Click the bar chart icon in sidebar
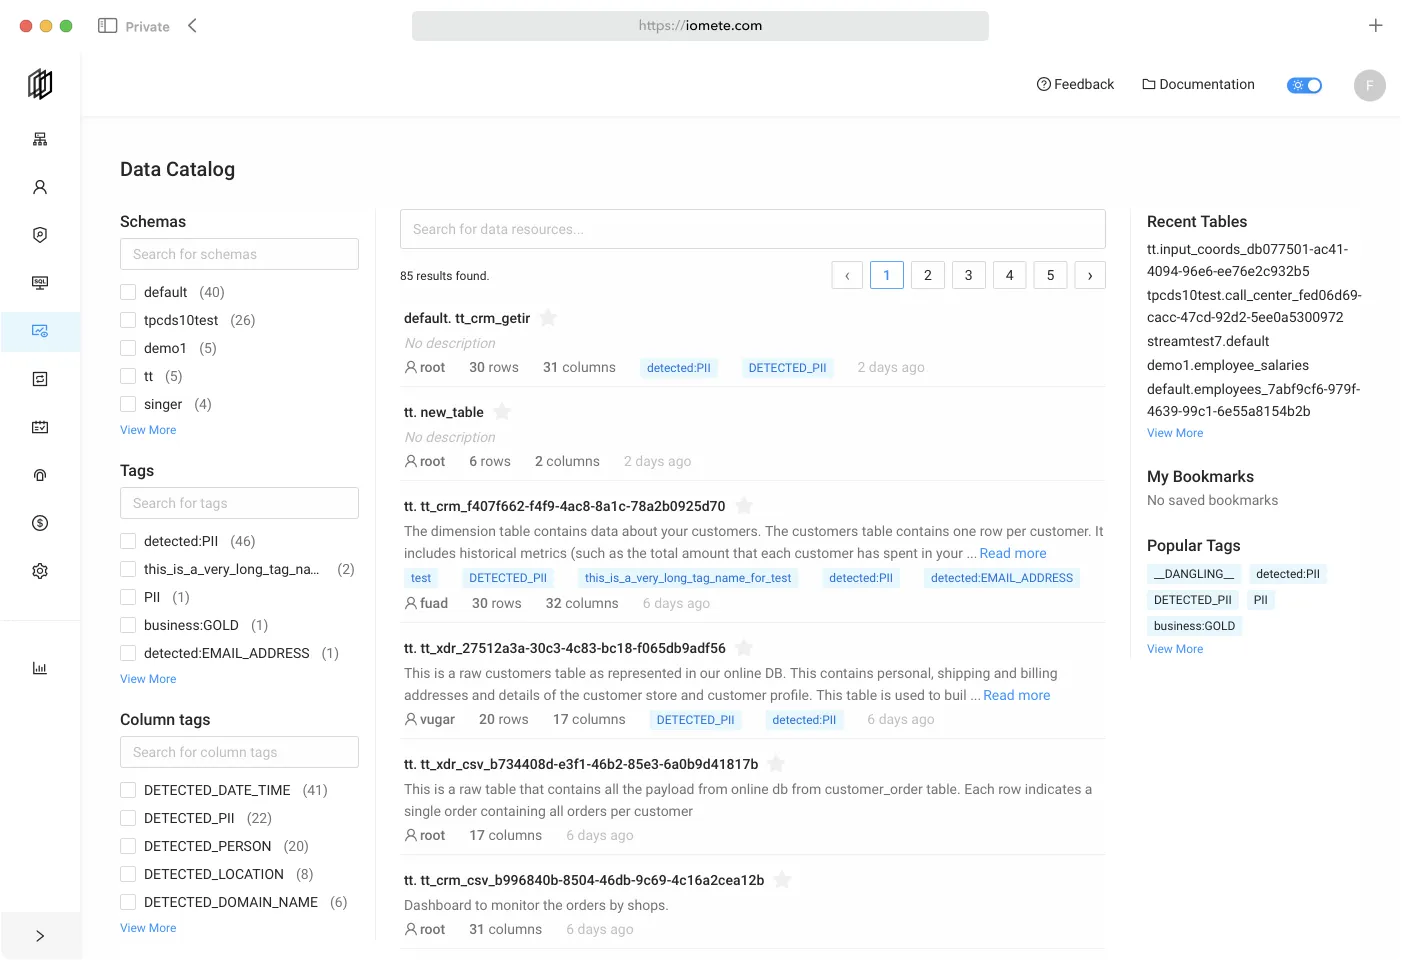This screenshot has height=960, width=1402. pyautogui.click(x=40, y=668)
